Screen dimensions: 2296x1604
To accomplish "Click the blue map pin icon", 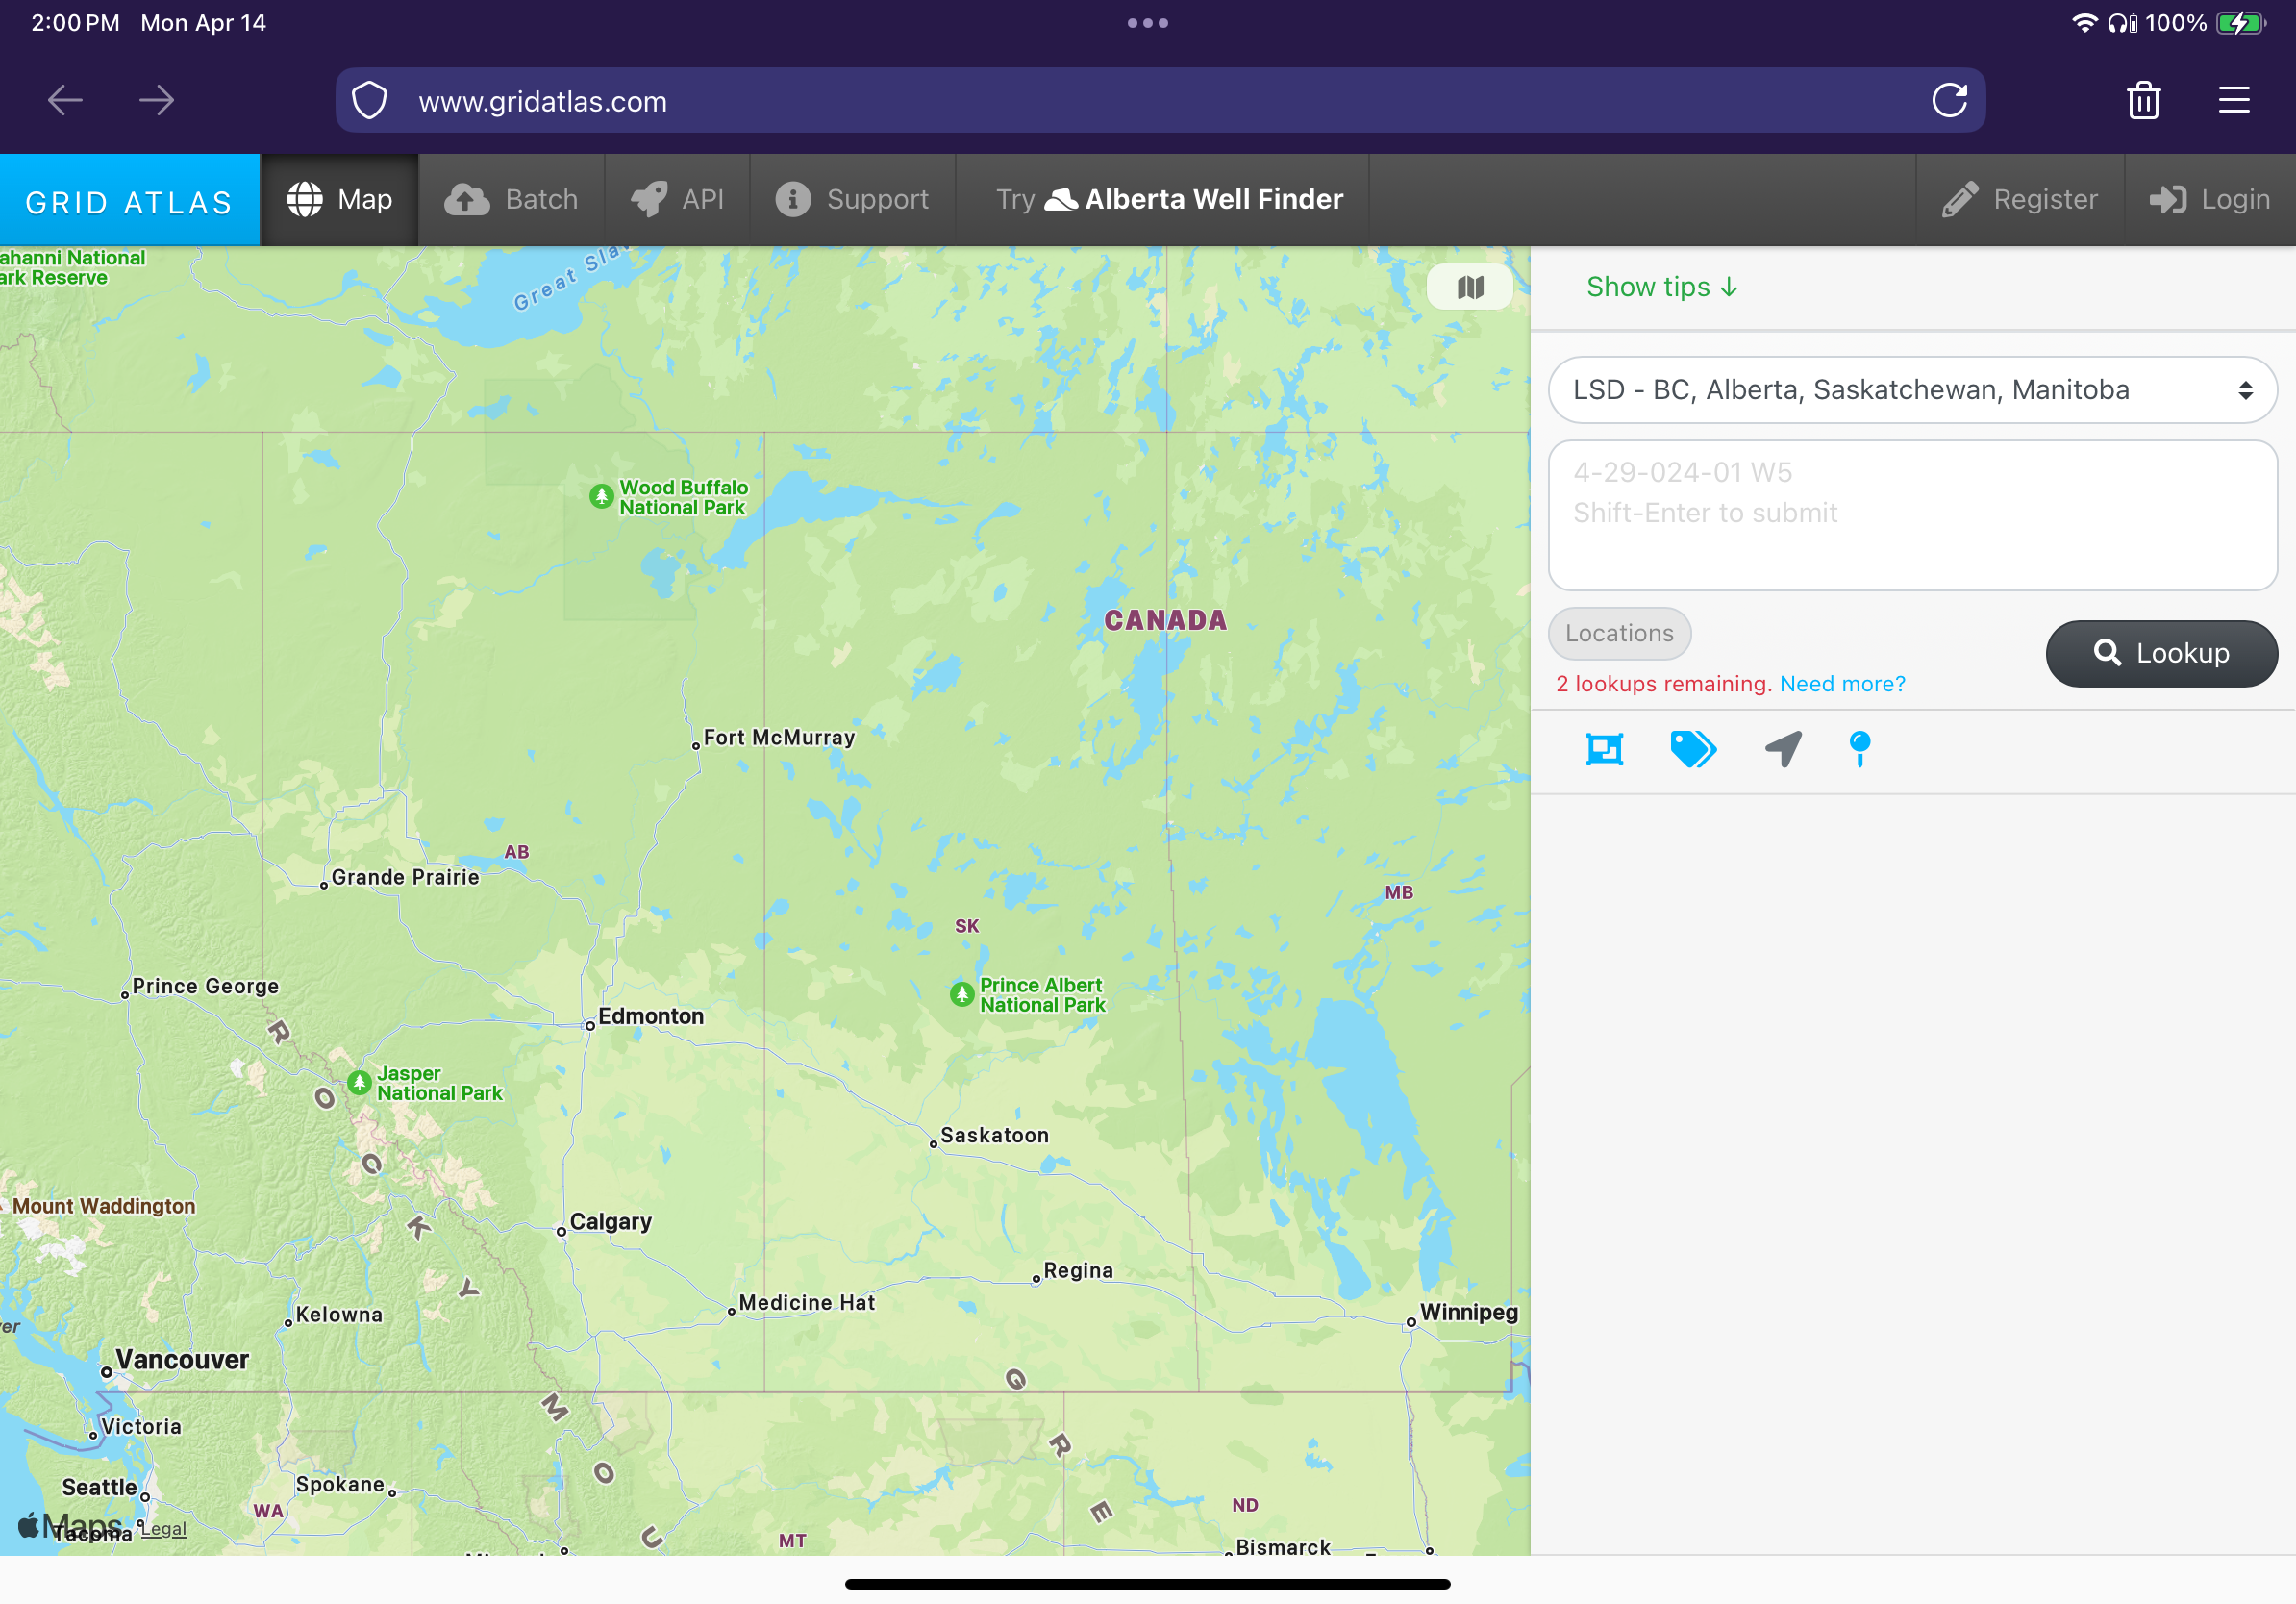I will point(1860,749).
